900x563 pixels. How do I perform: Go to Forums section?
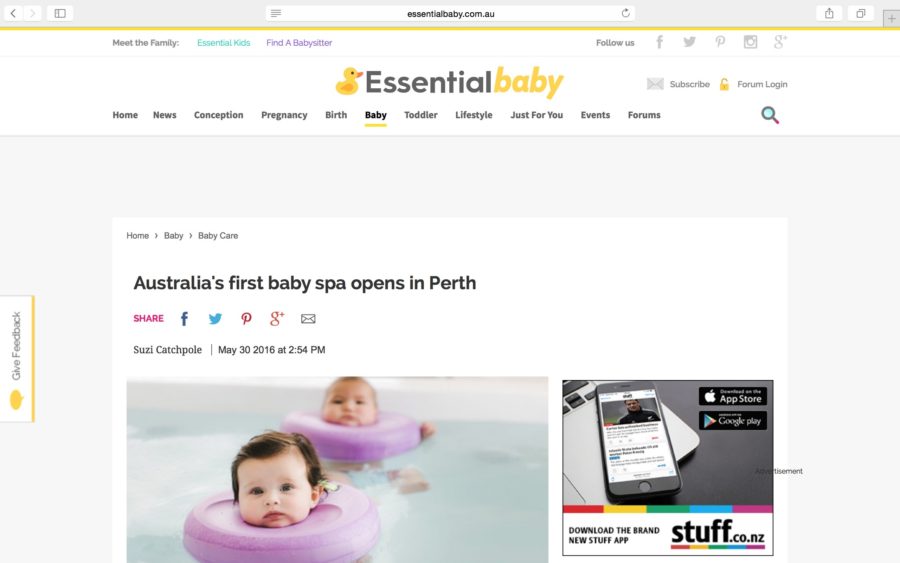pyautogui.click(x=644, y=115)
